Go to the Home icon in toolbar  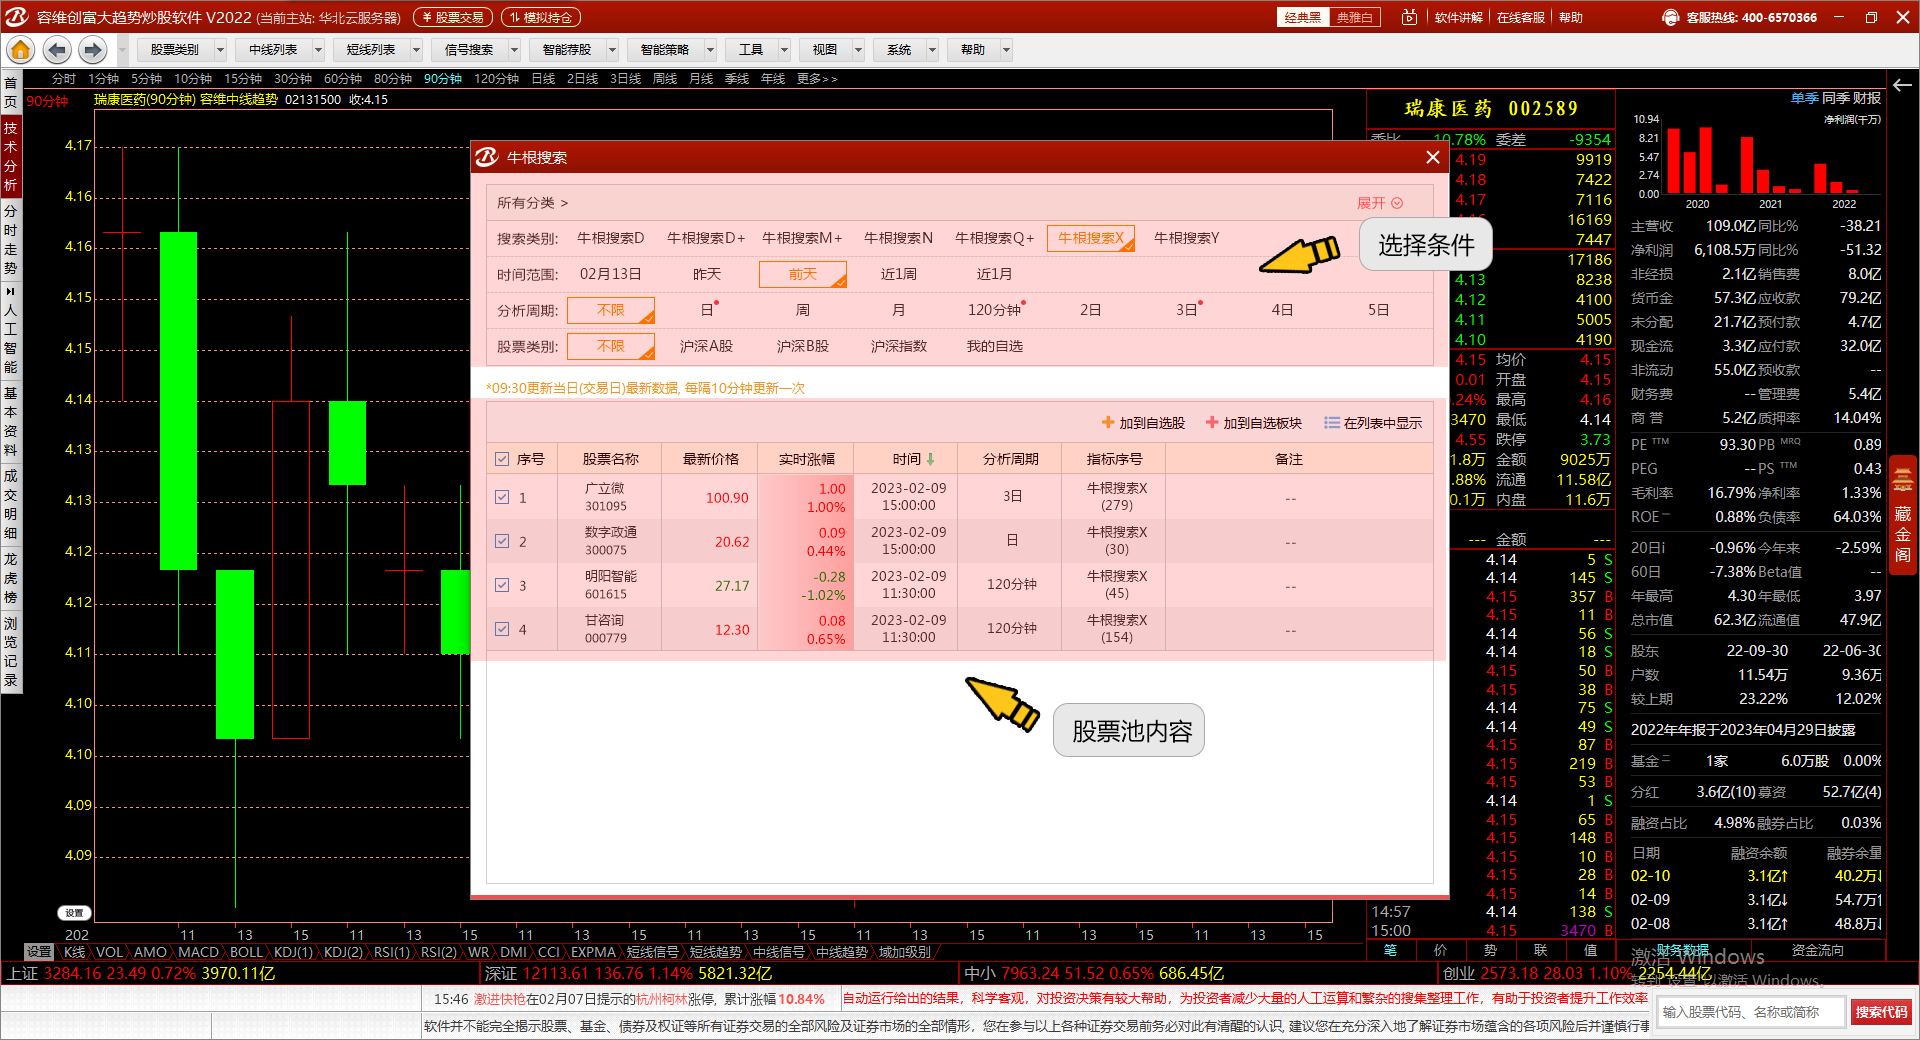click(20, 50)
